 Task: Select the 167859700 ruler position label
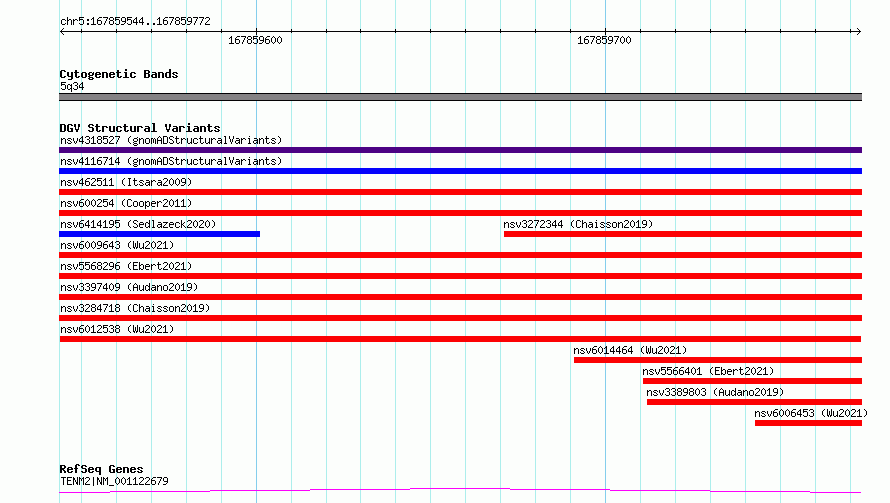pos(604,40)
